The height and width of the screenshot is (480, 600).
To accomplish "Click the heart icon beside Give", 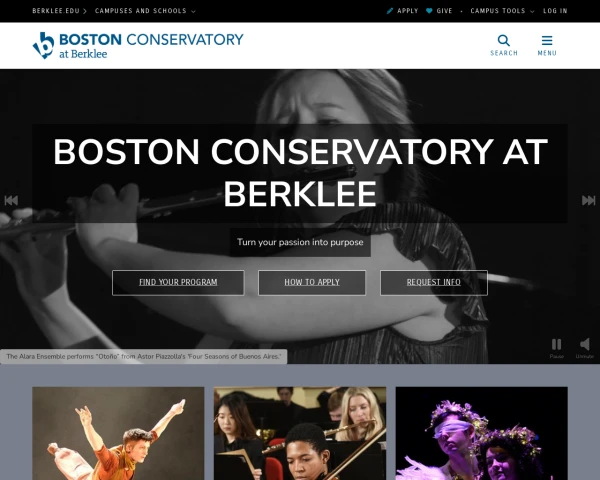I will click(x=429, y=11).
